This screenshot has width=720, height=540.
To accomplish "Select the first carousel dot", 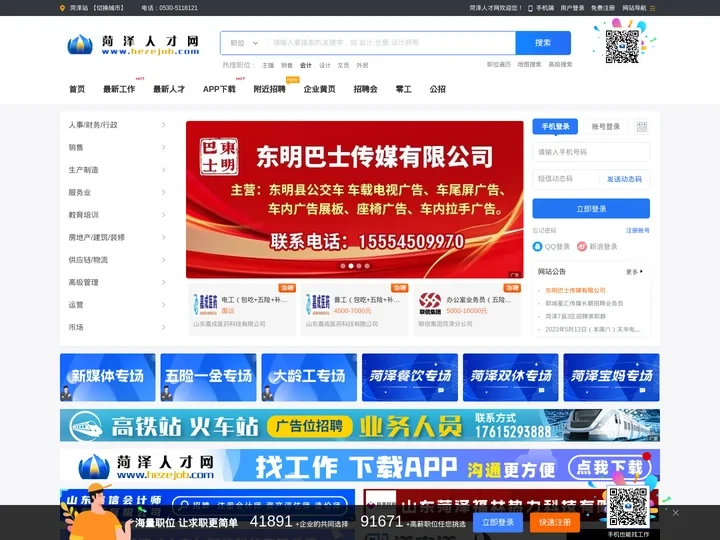I will (x=343, y=266).
